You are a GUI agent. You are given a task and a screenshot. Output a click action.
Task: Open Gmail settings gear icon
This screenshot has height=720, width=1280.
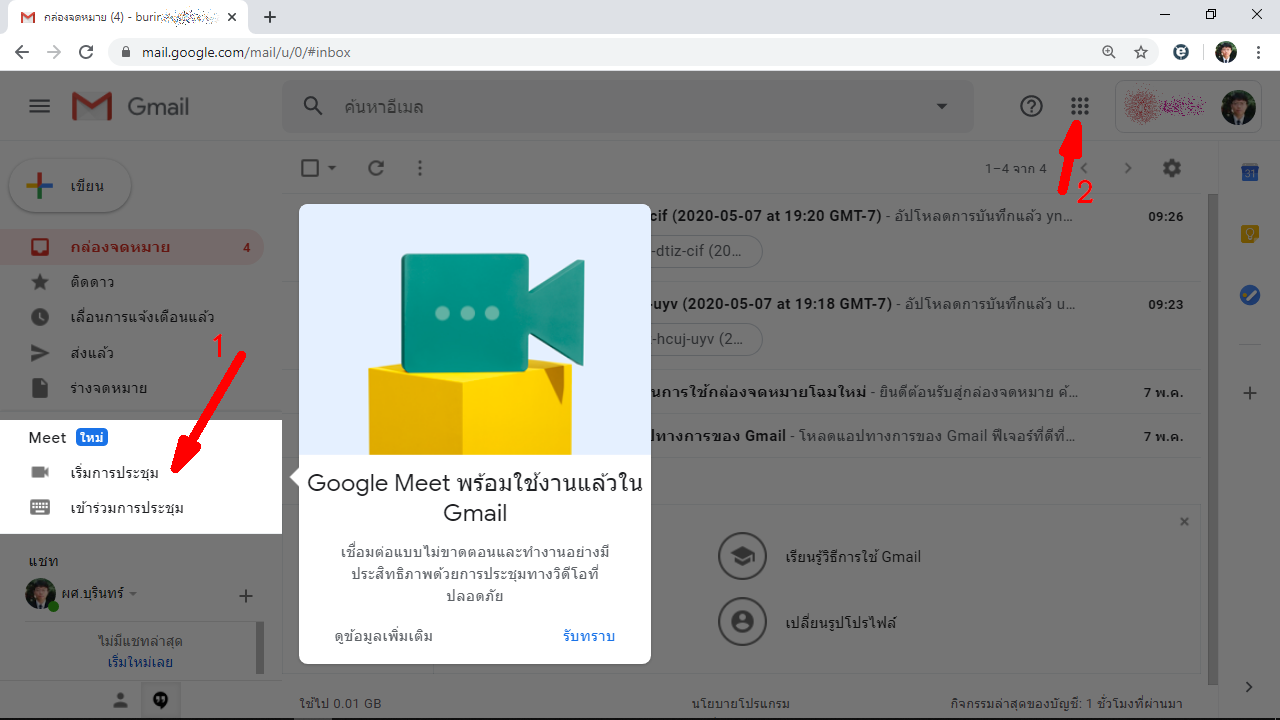click(1172, 168)
